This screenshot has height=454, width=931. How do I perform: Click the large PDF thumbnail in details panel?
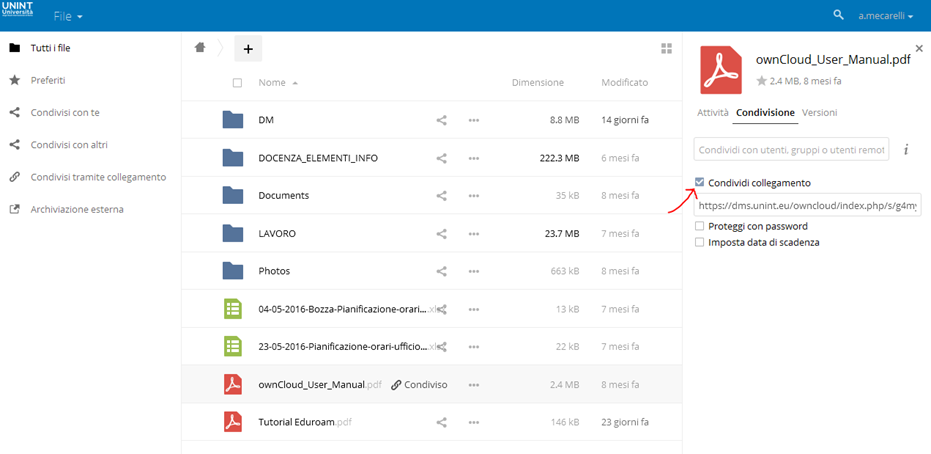point(721,69)
